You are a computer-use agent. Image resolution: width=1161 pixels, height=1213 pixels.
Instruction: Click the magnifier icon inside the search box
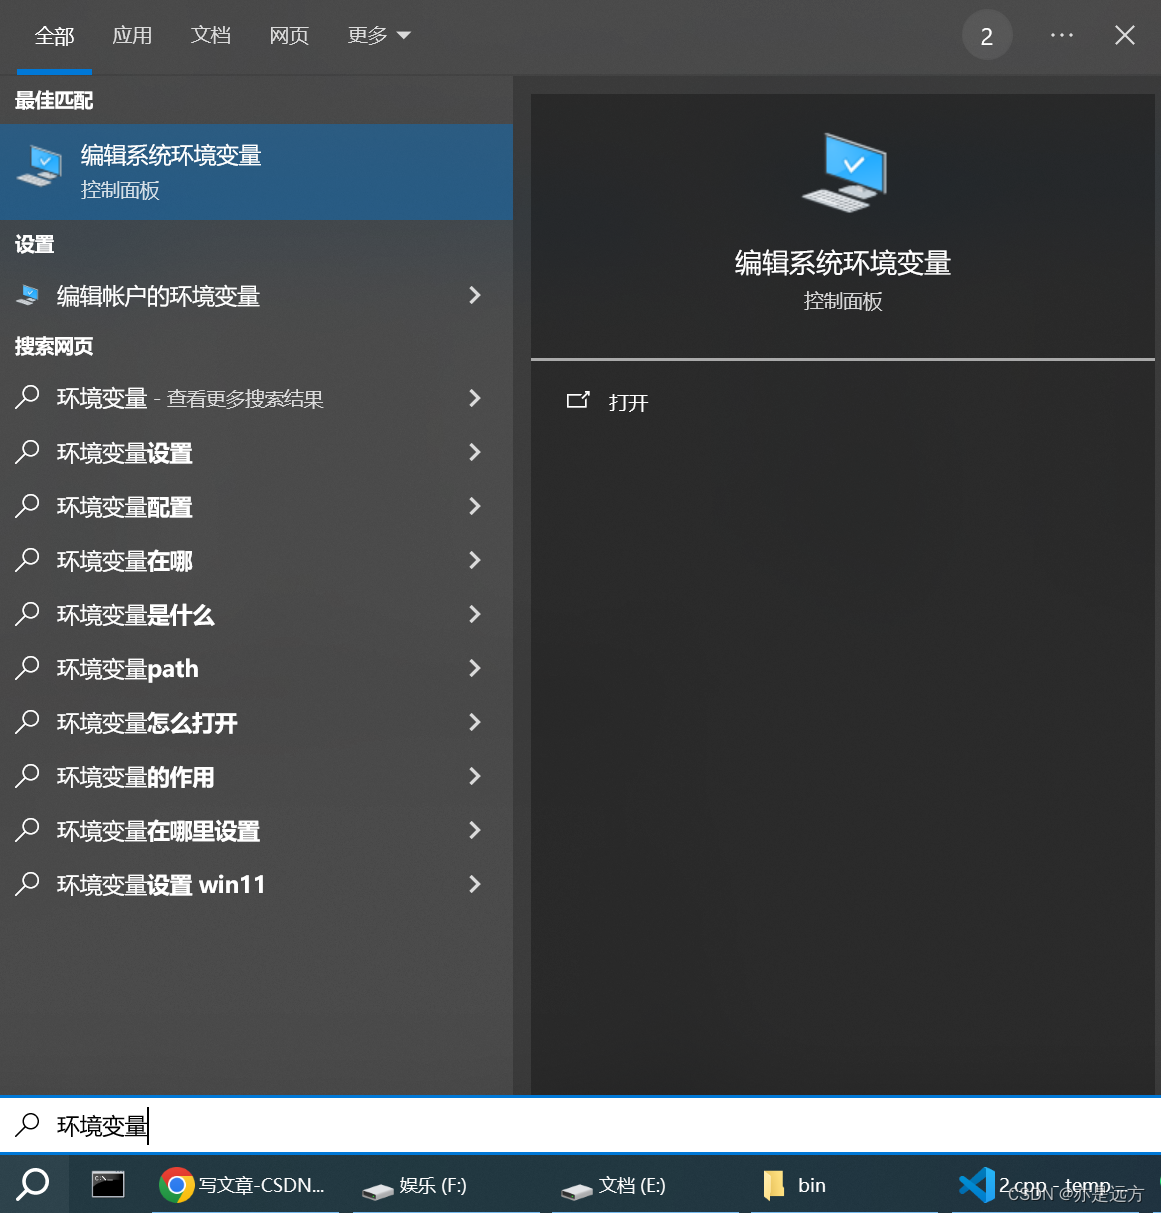[25, 1126]
